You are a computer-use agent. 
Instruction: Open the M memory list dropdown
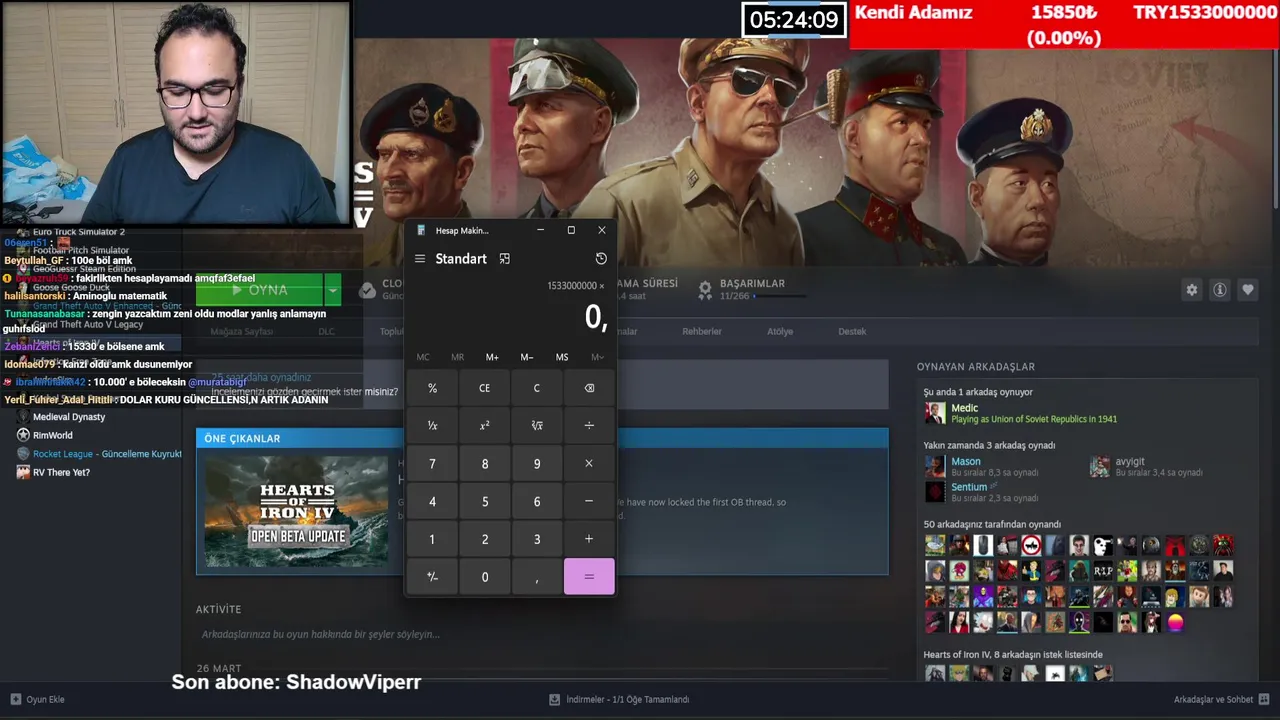tap(597, 357)
